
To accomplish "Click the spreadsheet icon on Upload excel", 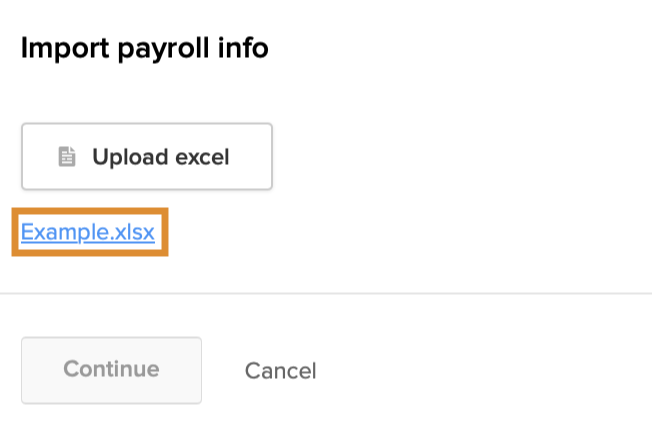I will click(x=67, y=157).
